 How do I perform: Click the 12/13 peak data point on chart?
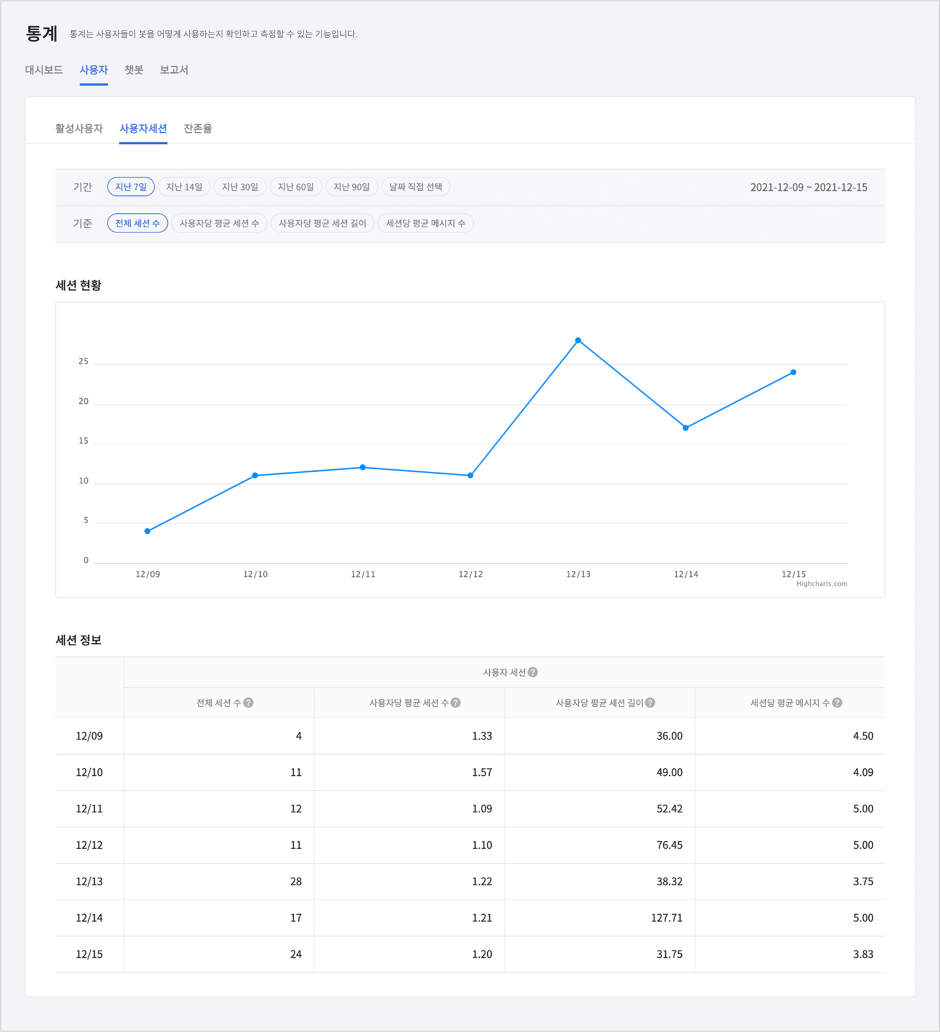pyautogui.click(x=578, y=341)
